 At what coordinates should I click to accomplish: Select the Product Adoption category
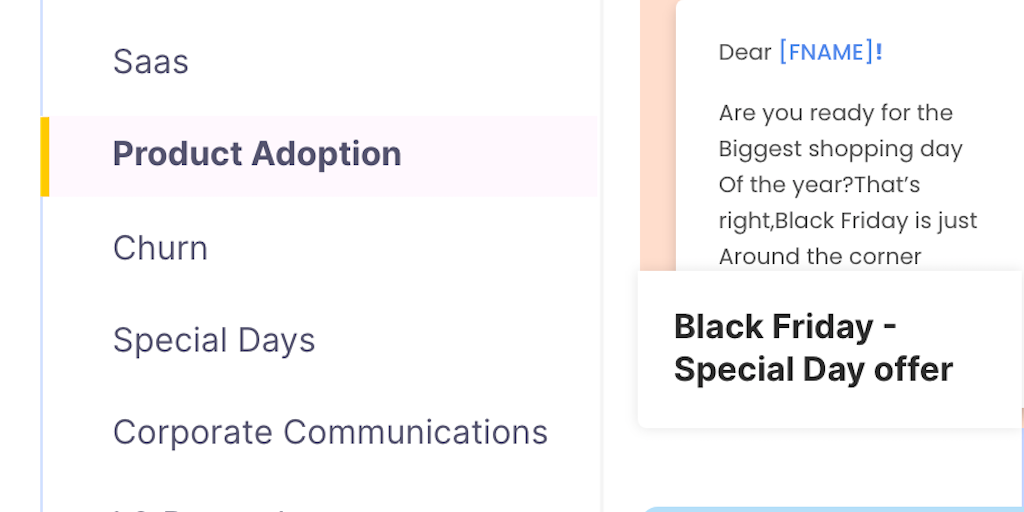point(257,155)
